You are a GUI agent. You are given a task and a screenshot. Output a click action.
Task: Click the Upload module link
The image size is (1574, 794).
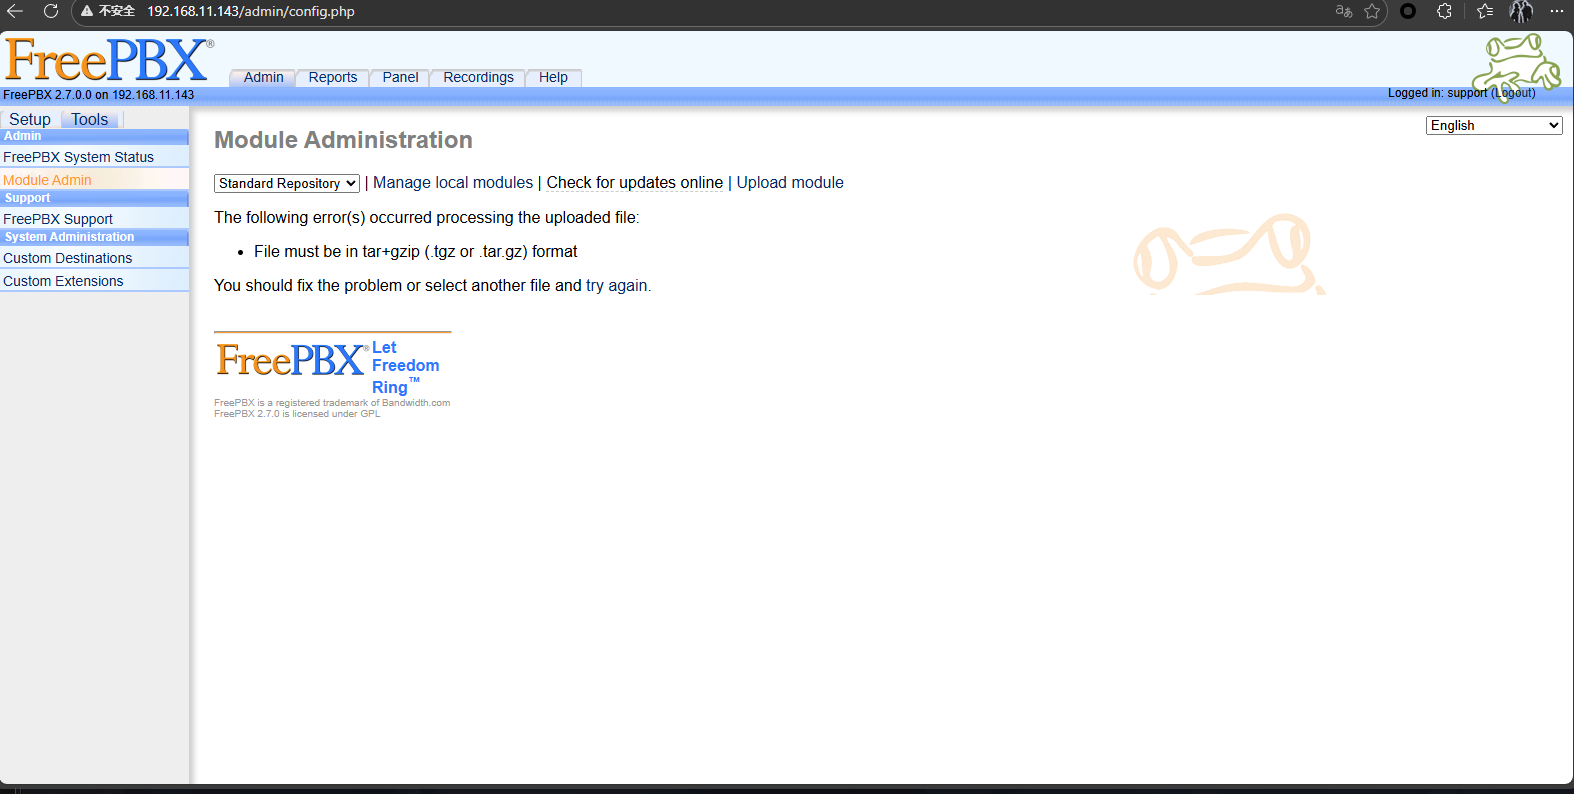coord(790,182)
